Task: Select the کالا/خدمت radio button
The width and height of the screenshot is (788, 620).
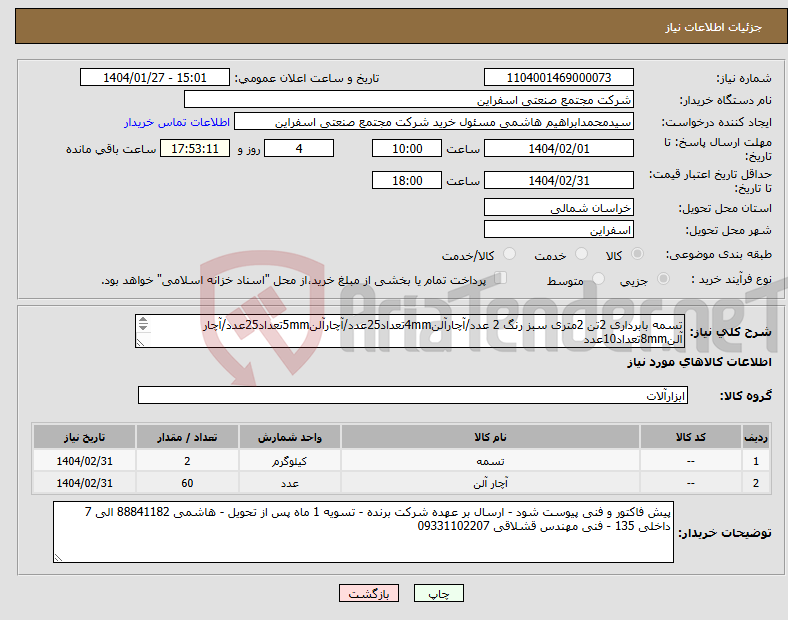Action: (510, 254)
